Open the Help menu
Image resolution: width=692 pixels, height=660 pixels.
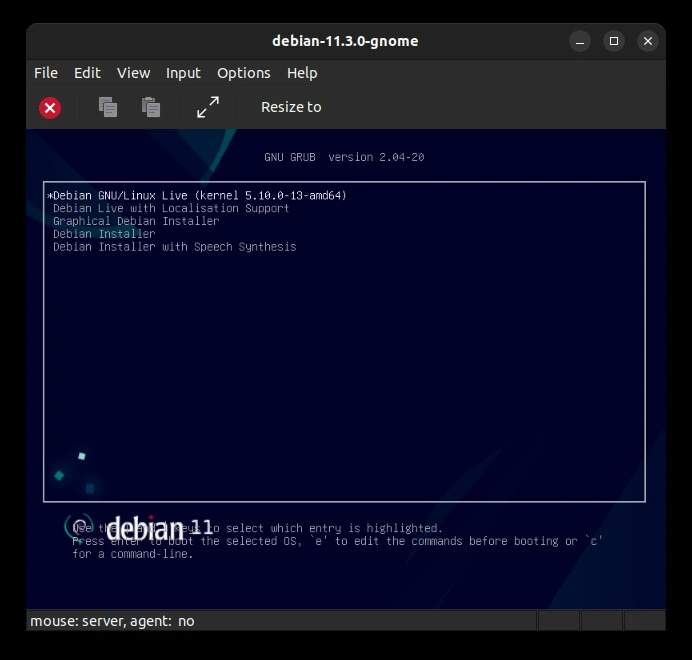pyautogui.click(x=302, y=73)
